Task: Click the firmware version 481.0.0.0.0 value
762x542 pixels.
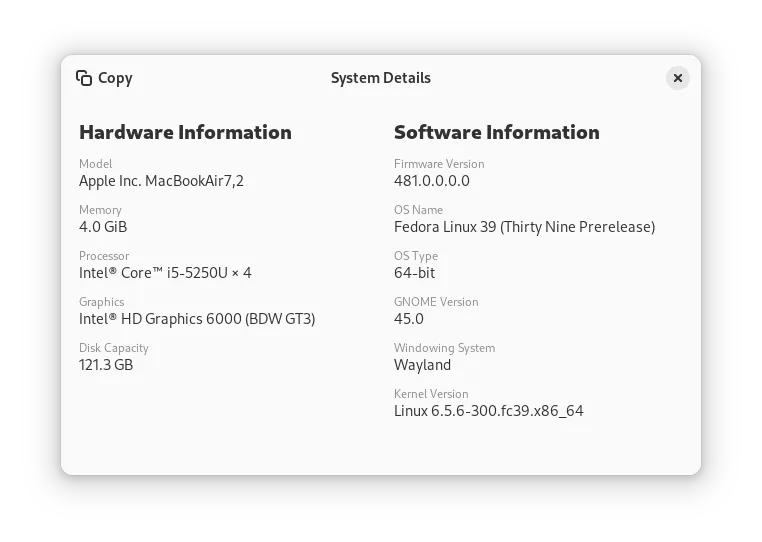Action: pos(431,181)
